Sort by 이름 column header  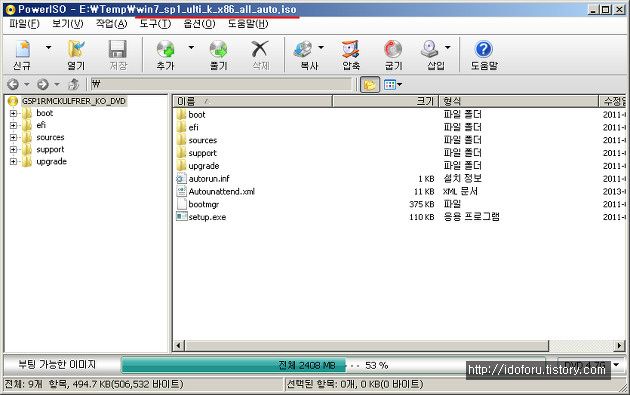(x=253, y=101)
